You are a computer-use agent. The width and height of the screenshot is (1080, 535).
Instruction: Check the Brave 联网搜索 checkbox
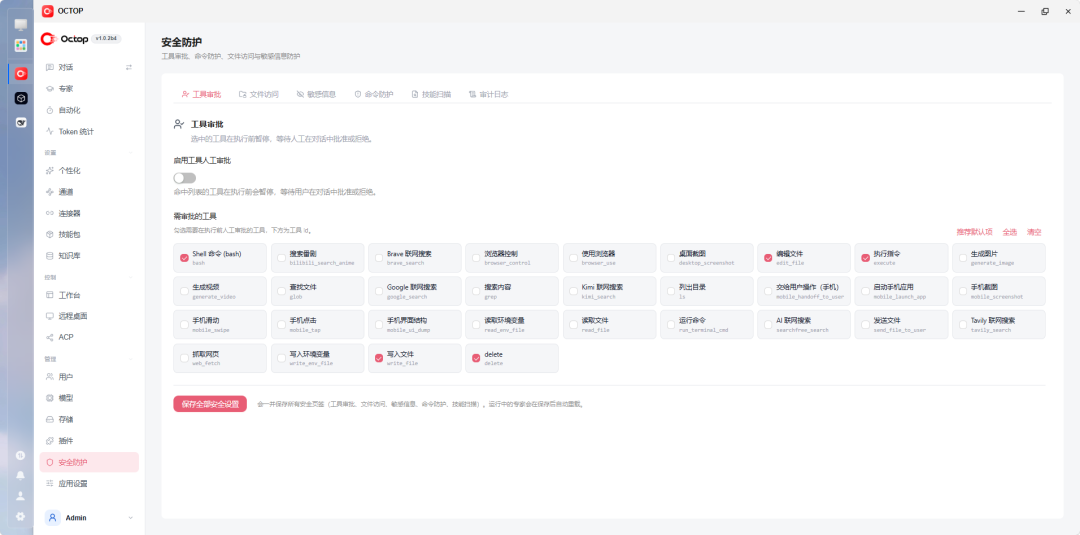(x=379, y=258)
